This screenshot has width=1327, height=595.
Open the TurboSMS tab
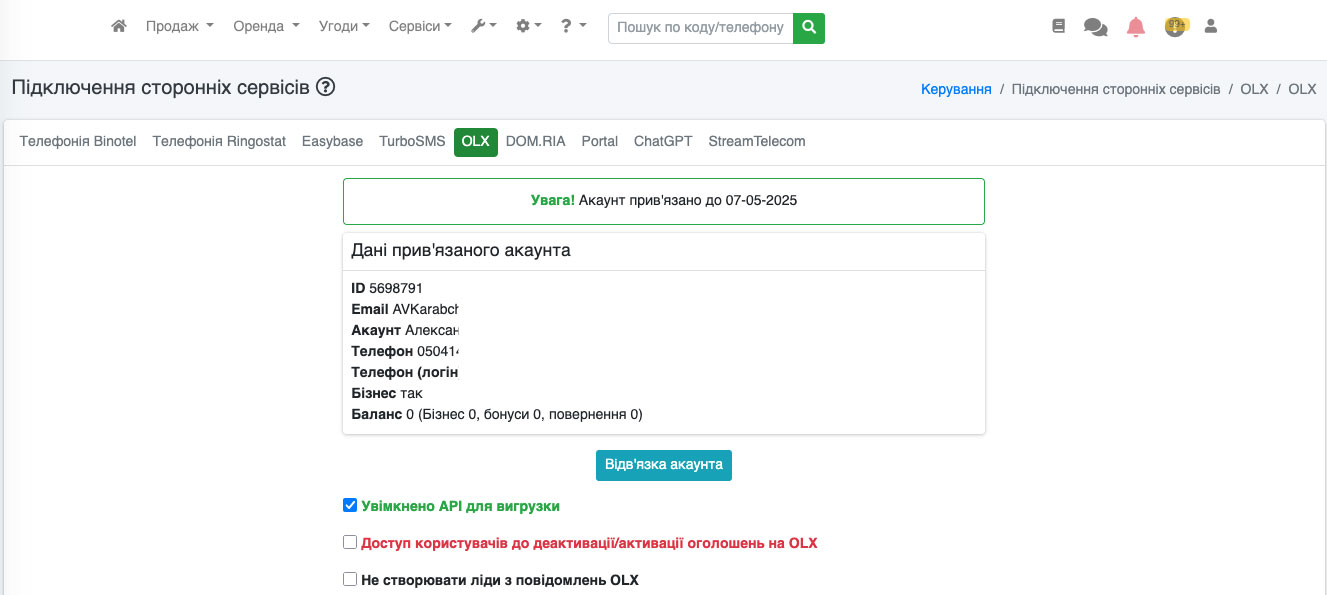[412, 142]
